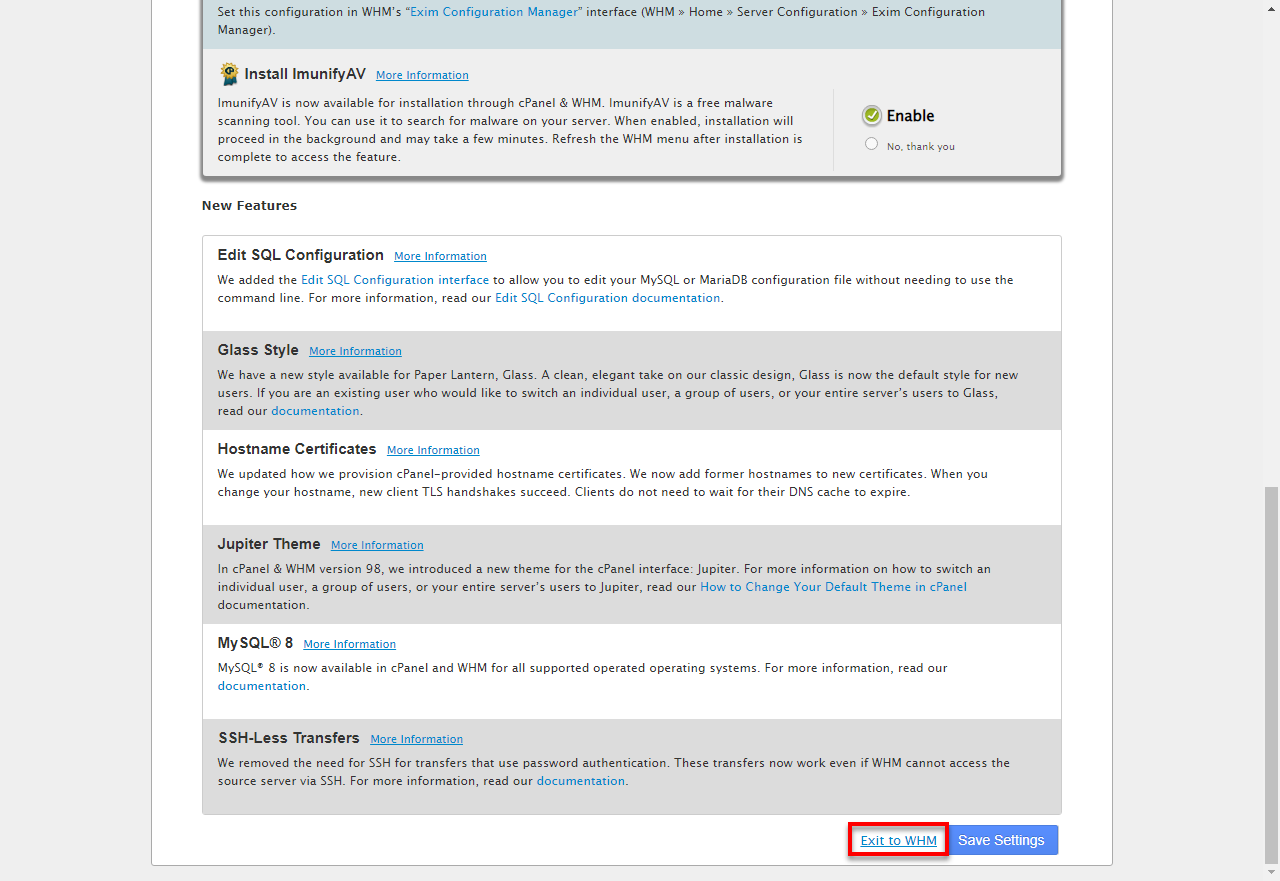The width and height of the screenshot is (1280, 881).
Task: Open How to Change Your Default Theme link
Action: (833, 587)
